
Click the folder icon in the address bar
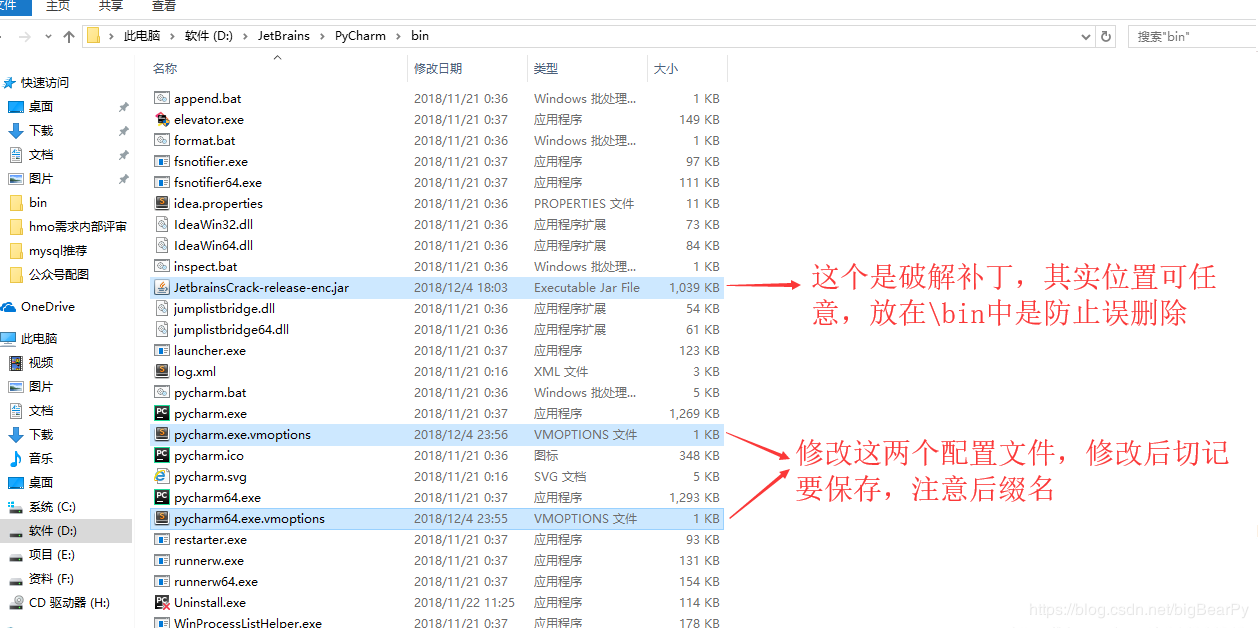(93, 36)
